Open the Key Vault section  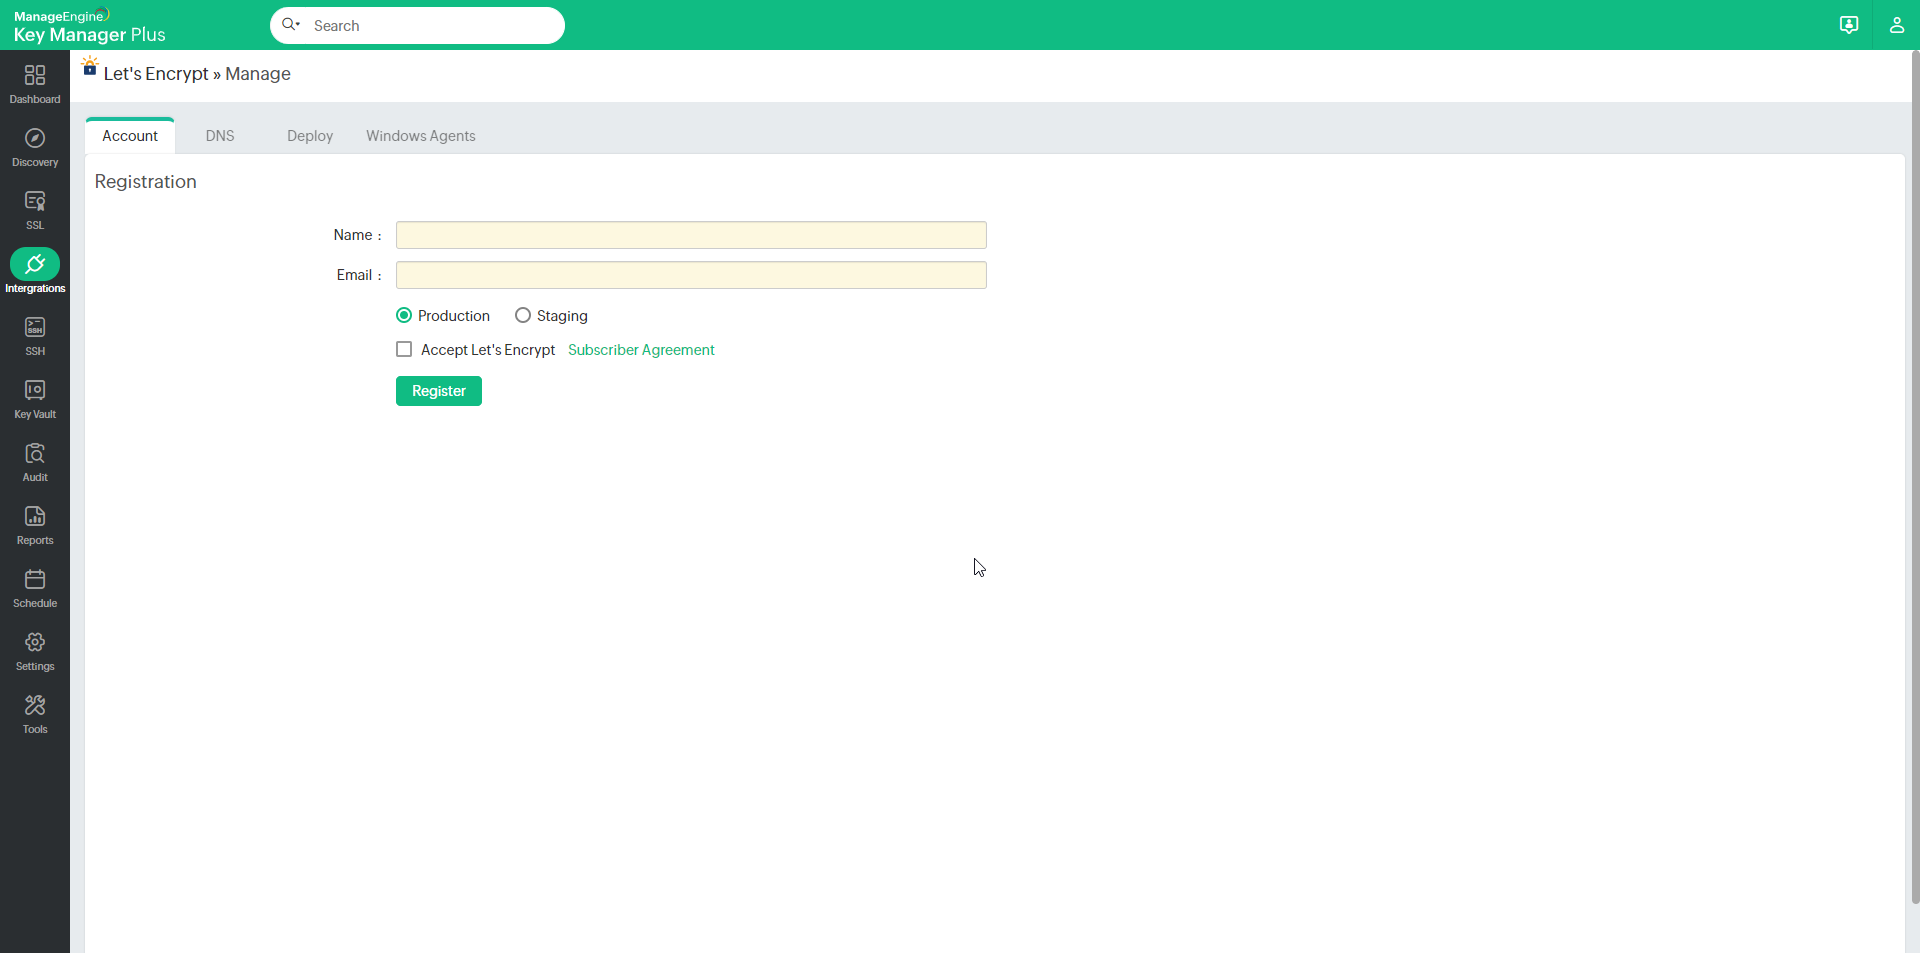(35, 399)
